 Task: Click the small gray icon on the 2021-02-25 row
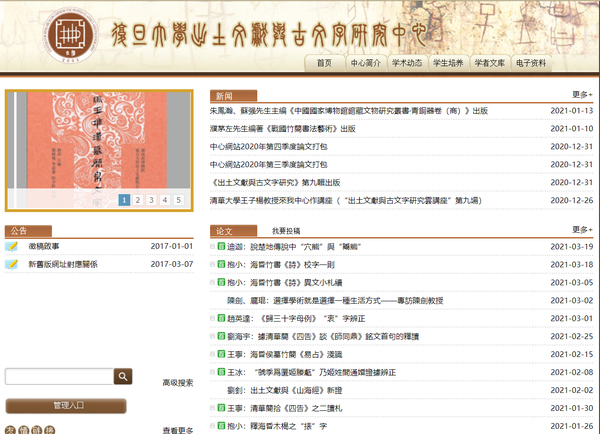212,336
